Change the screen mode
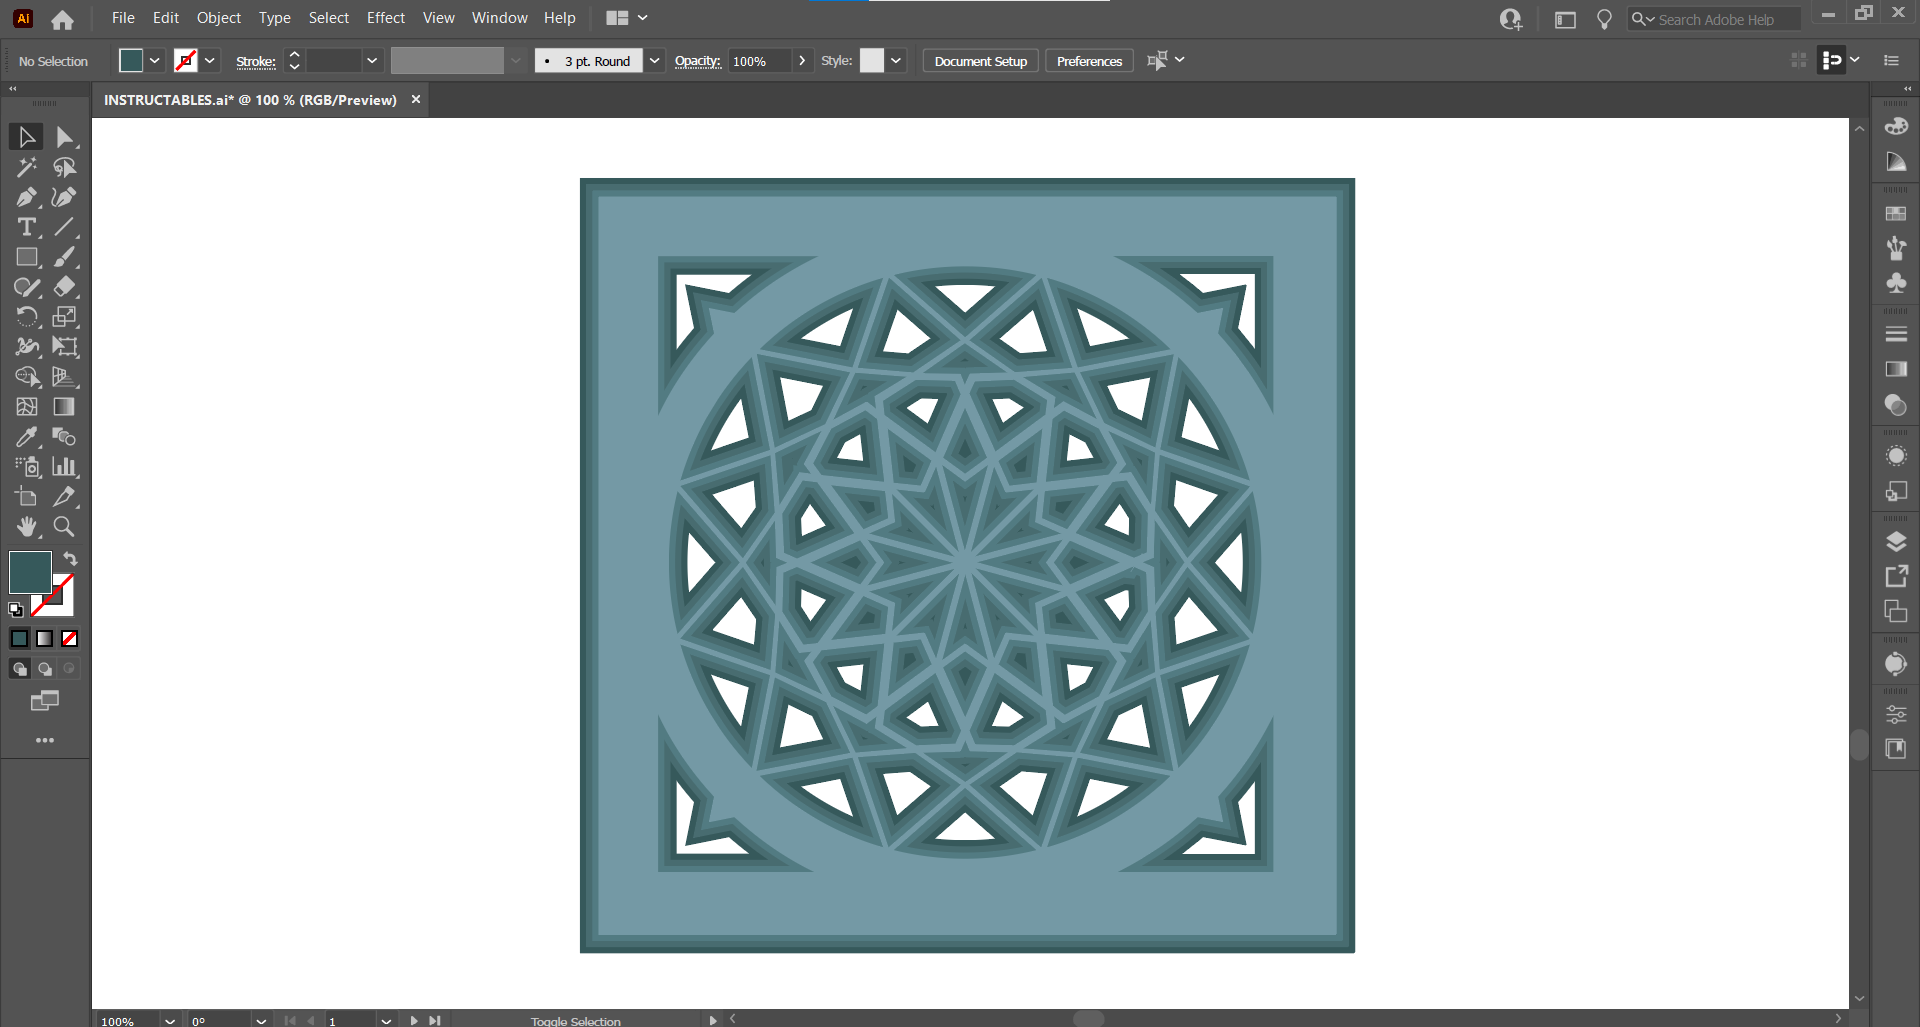Screen dimensions: 1920x1027 [x=45, y=701]
